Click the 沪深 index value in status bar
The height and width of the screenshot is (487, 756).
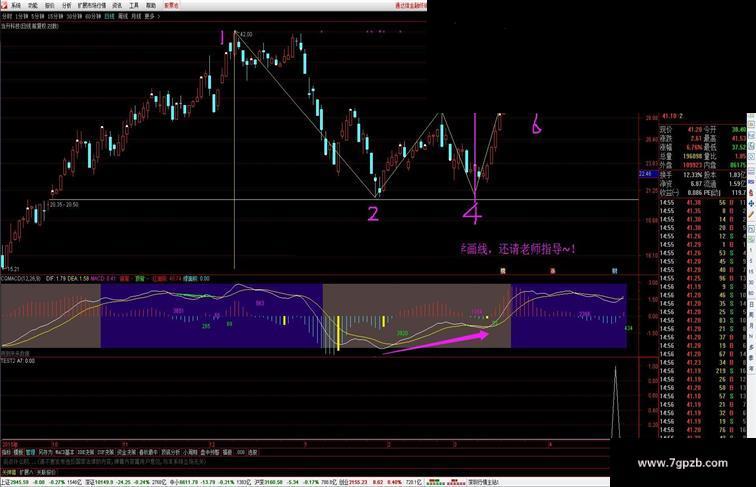pos(272,482)
